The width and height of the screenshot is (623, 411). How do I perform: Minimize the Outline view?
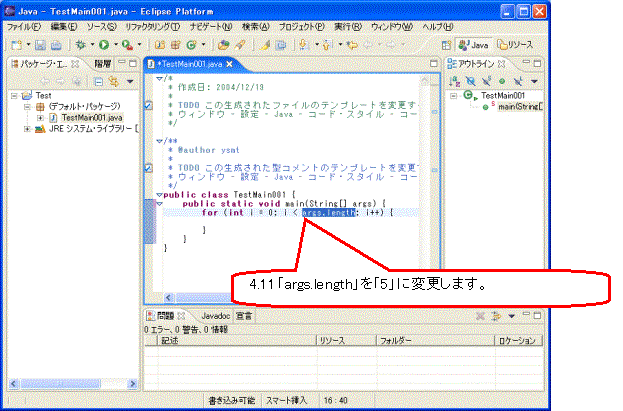(526, 63)
